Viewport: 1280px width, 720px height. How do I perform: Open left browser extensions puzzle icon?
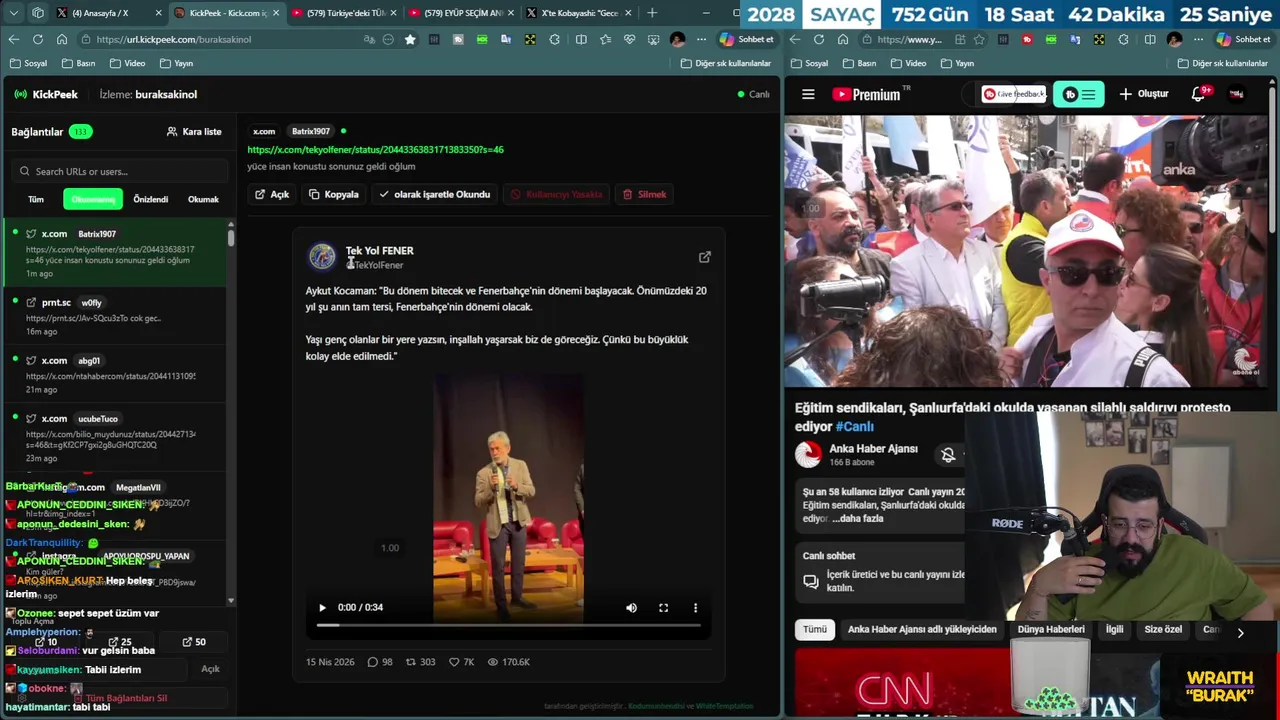pyautogui.click(x=555, y=39)
